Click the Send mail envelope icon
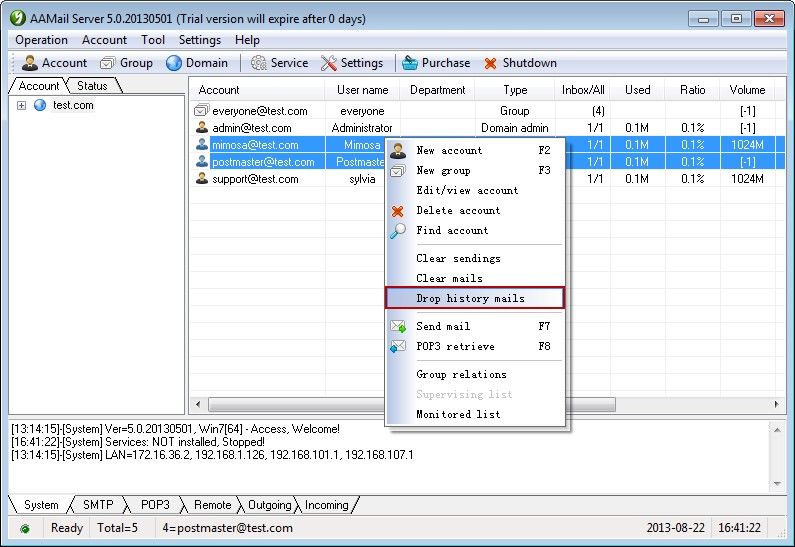Screen dimensions: 795x547 click(398, 326)
